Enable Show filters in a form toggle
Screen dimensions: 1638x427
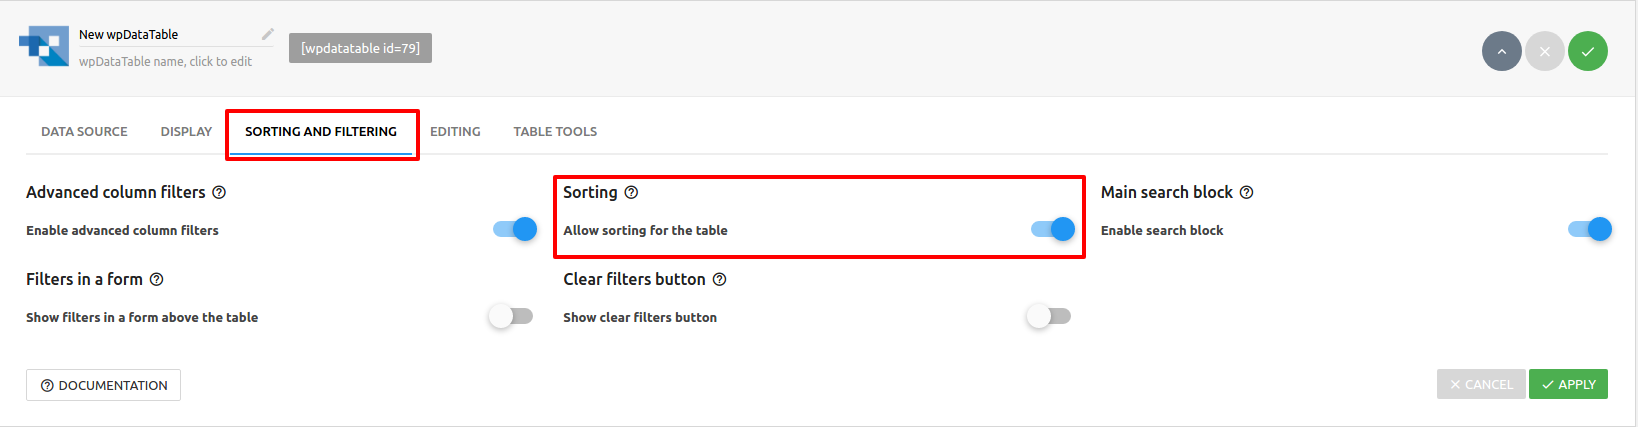click(511, 316)
